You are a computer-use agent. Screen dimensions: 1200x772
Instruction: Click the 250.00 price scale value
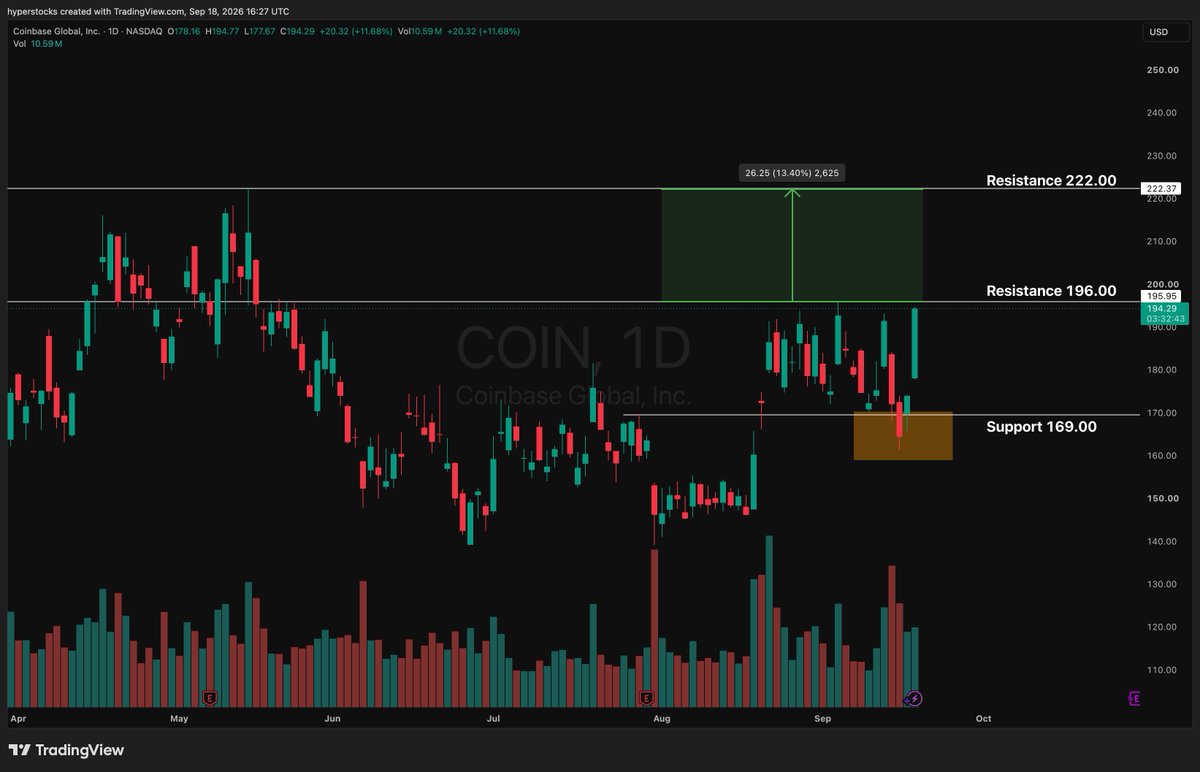coord(1162,70)
